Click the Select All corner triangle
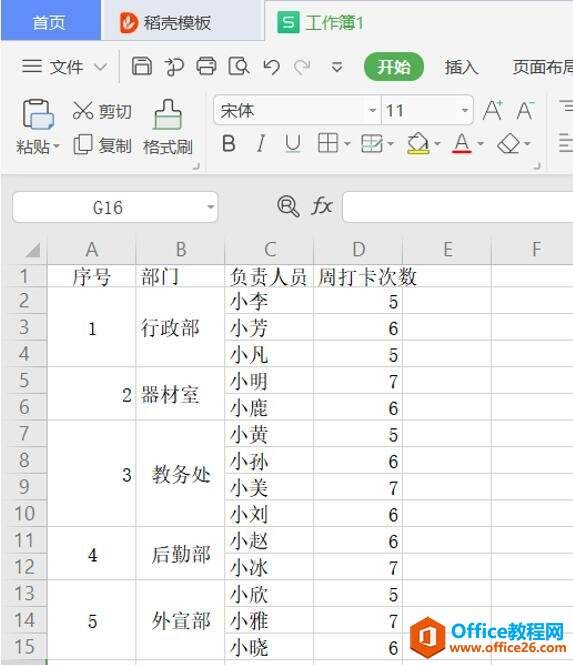This screenshot has height=665, width=573. [x=33, y=250]
